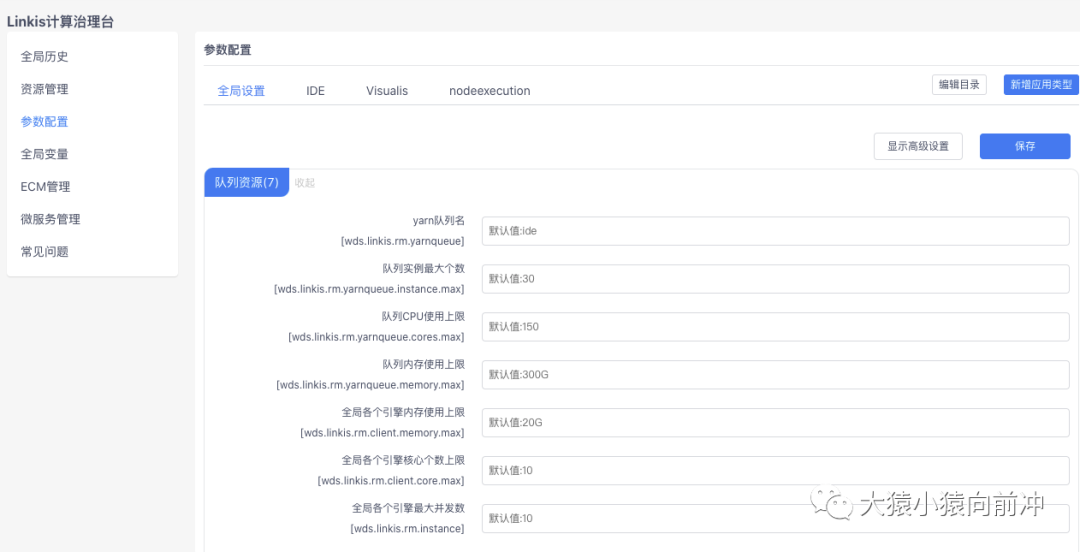Click 编辑目录 button

pyautogui.click(x=959, y=85)
